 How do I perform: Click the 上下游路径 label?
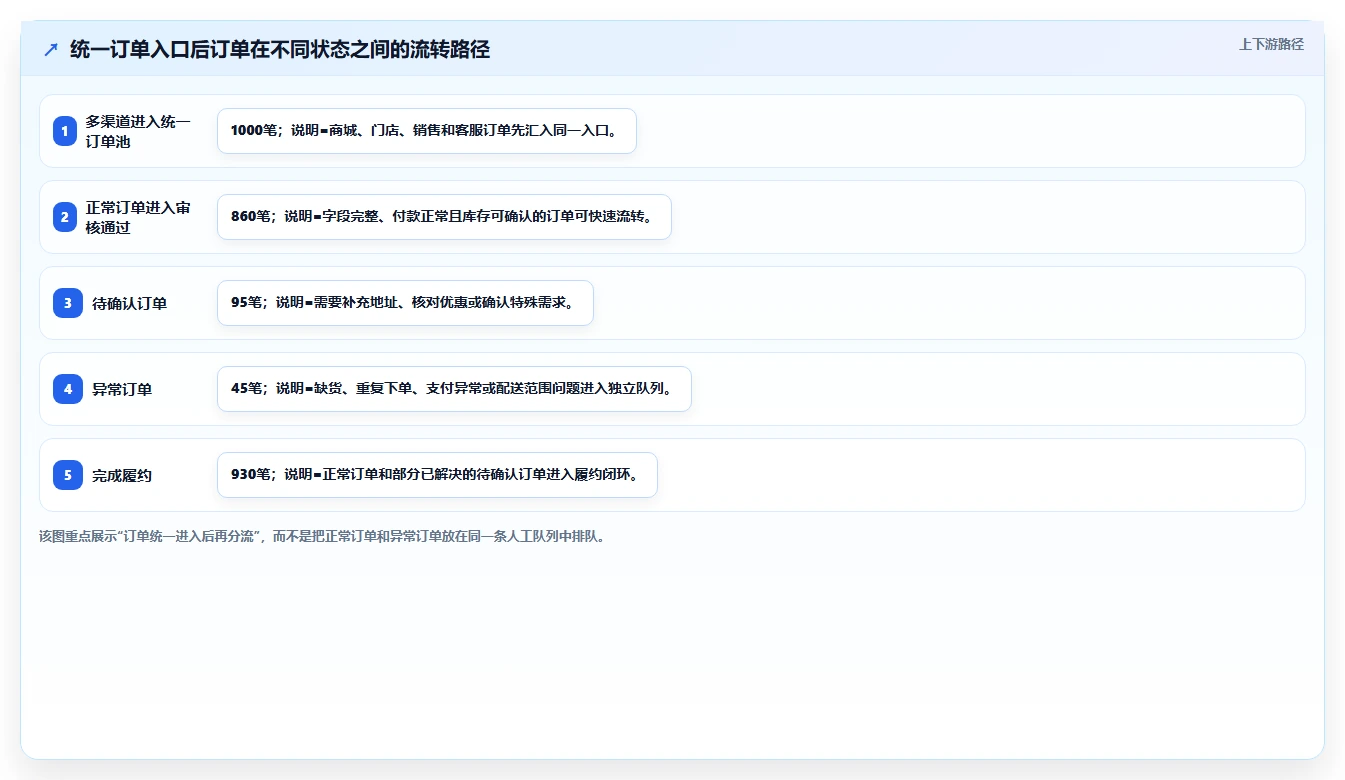coord(1271,44)
